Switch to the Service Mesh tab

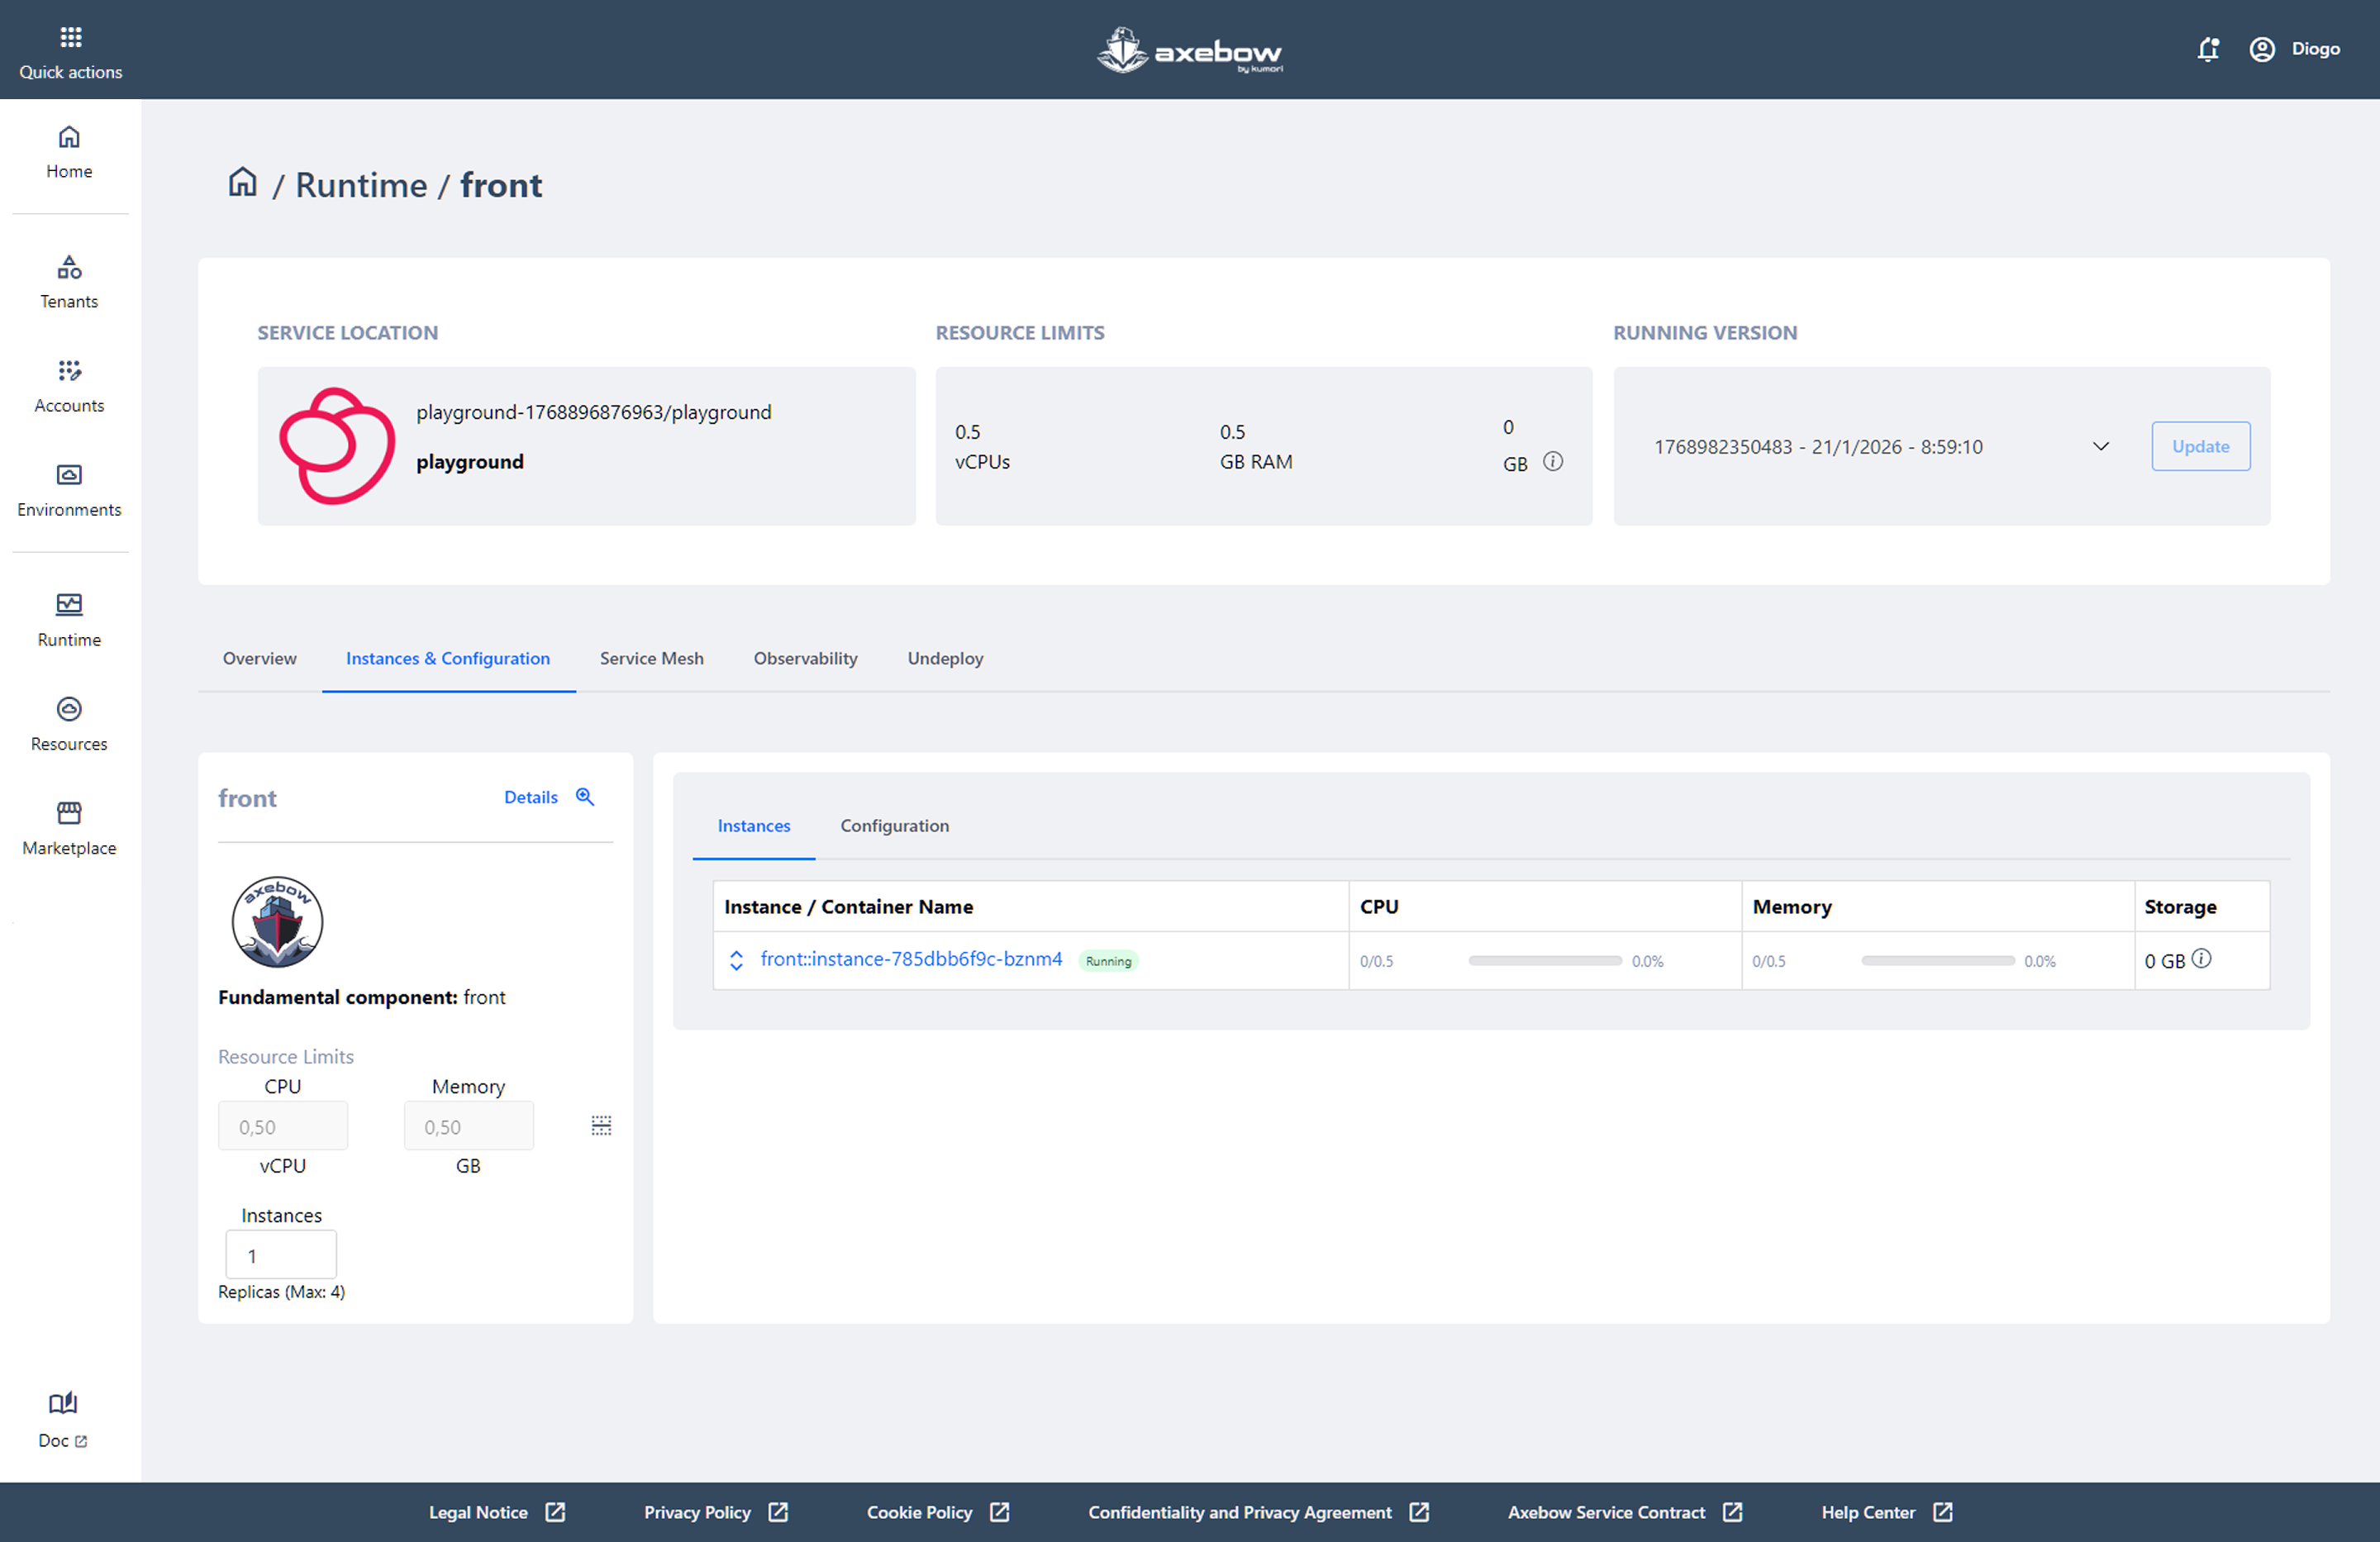coord(651,658)
